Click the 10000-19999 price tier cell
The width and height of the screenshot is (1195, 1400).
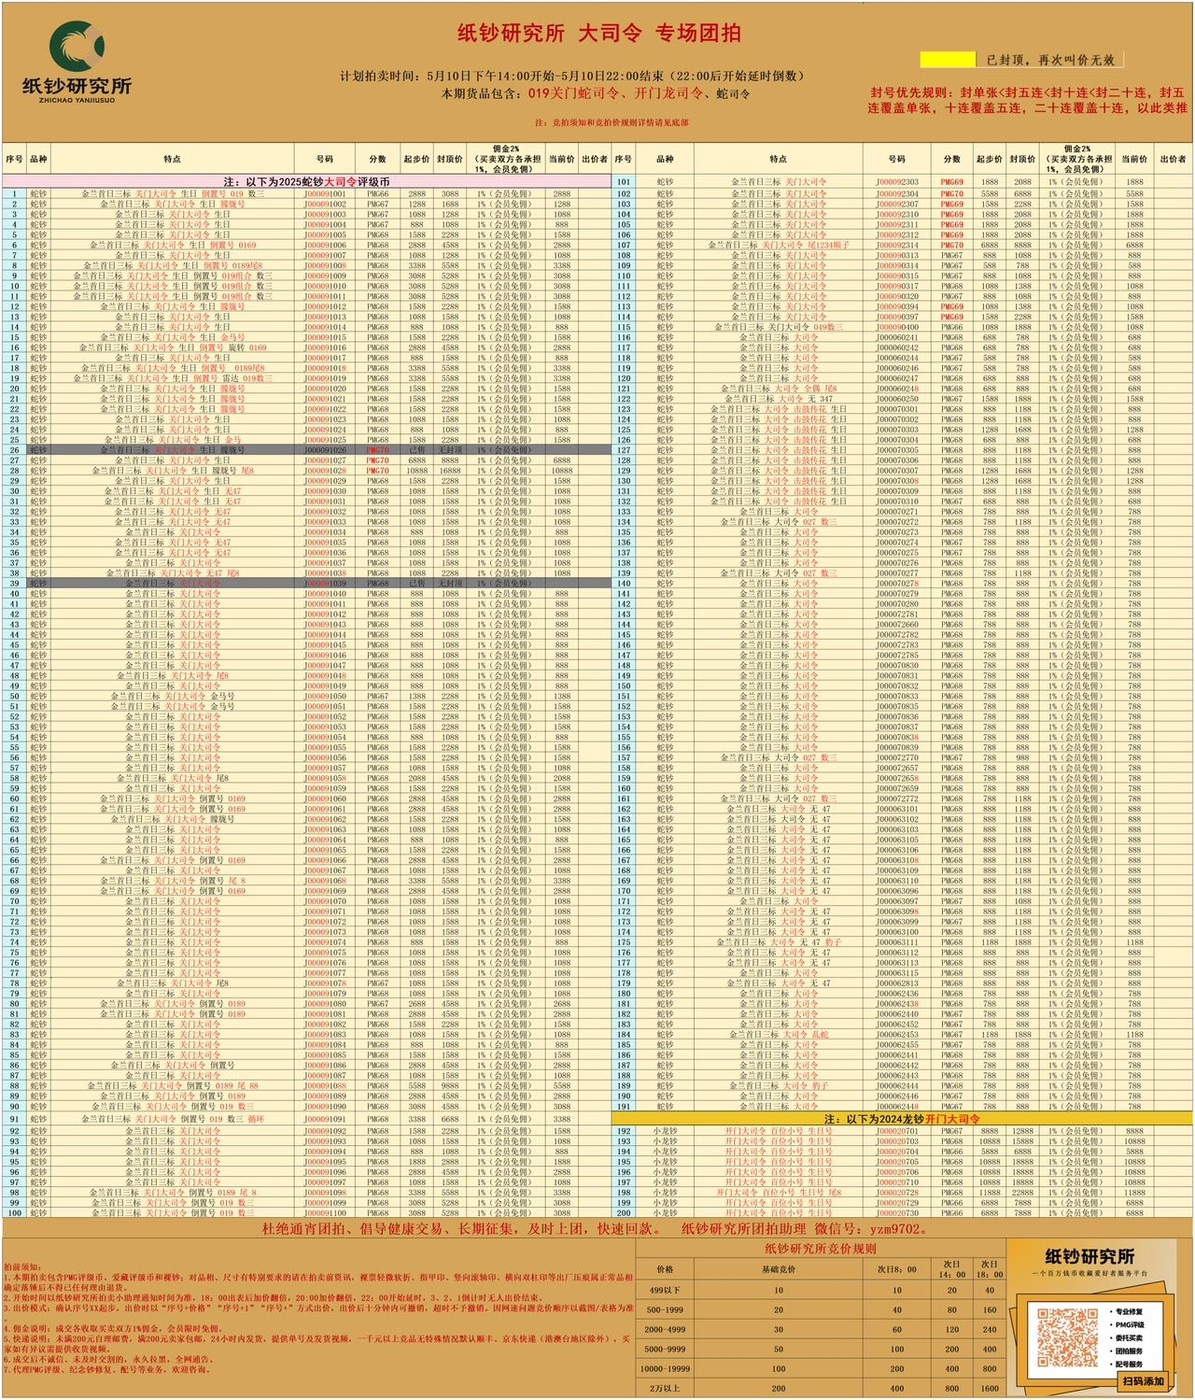click(663, 1368)
